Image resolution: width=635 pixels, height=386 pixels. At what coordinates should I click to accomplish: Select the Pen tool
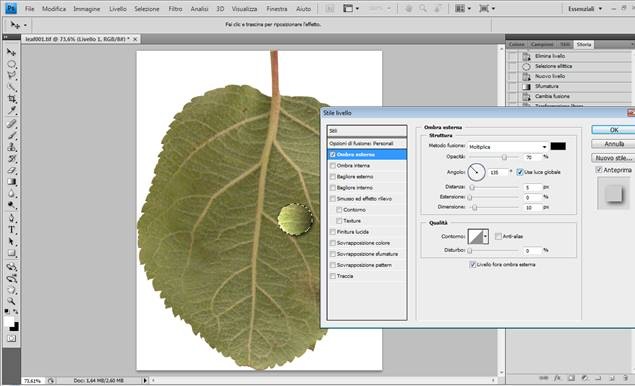pos(11,218)
